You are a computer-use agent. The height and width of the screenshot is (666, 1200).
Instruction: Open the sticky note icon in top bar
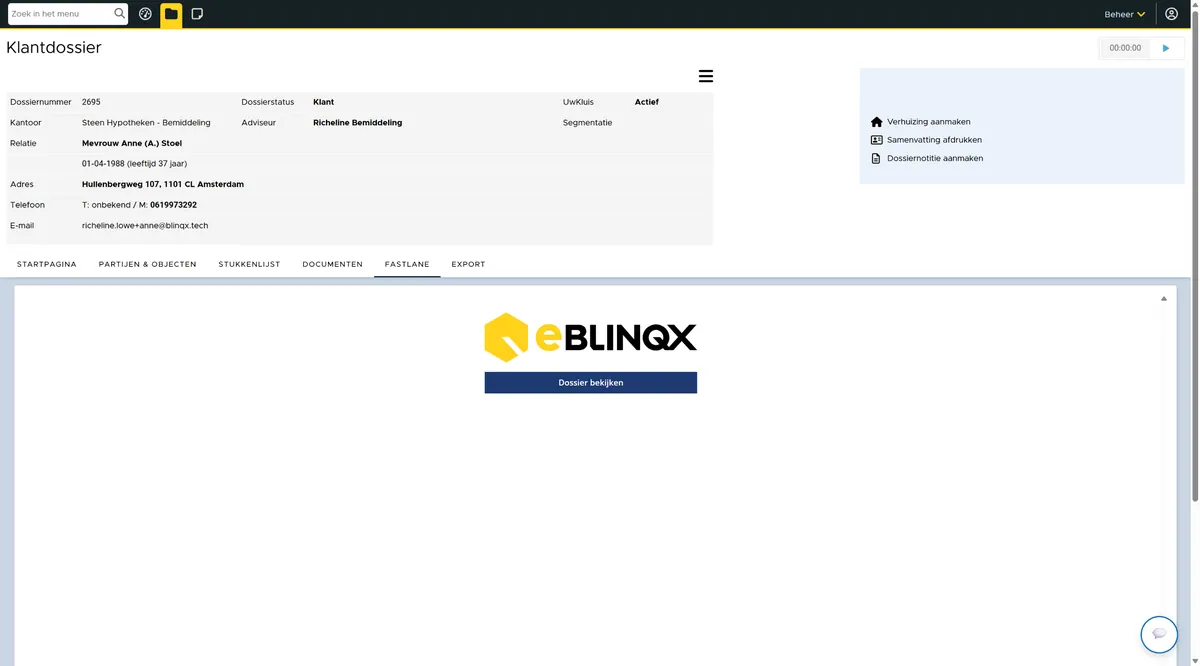197,14
